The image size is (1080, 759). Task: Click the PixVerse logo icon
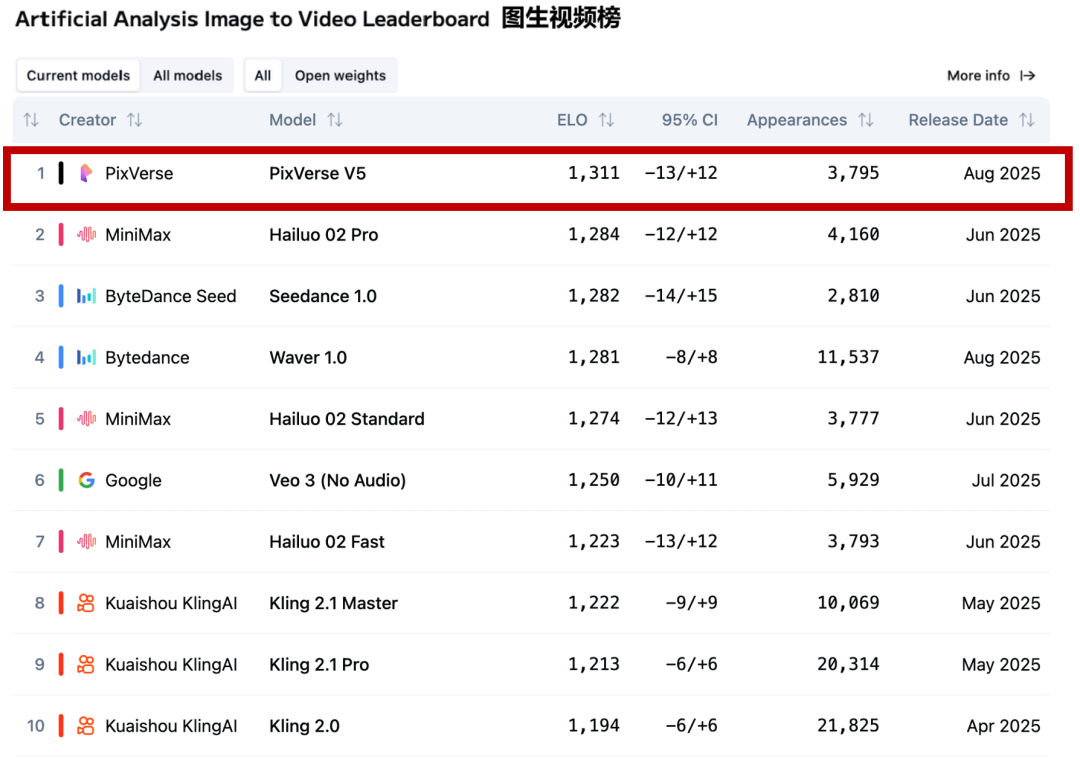(86, 174)
